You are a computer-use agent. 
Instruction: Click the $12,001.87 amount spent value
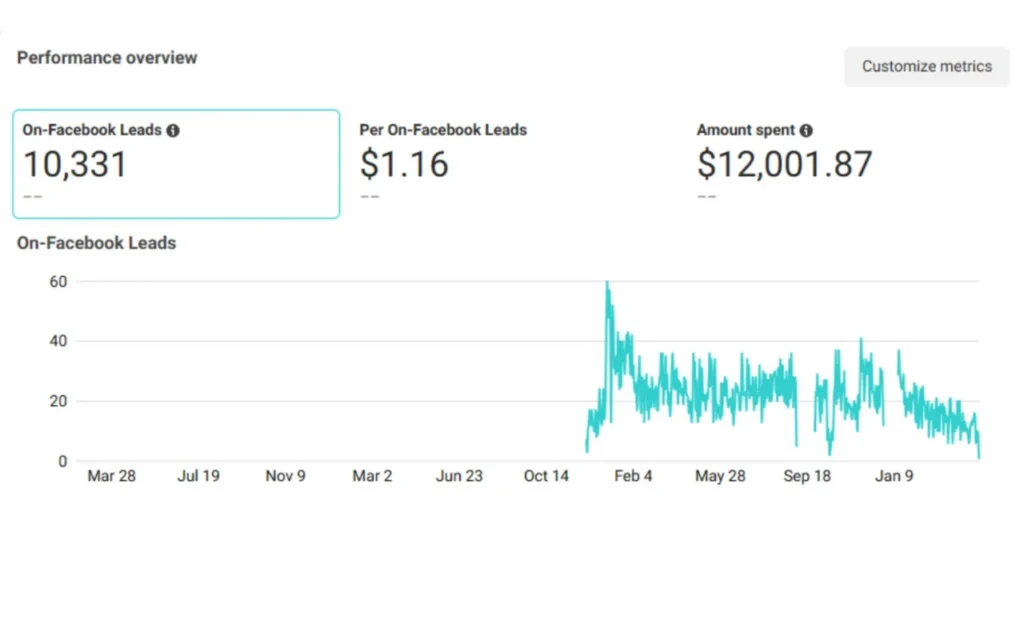coord(784,164)
